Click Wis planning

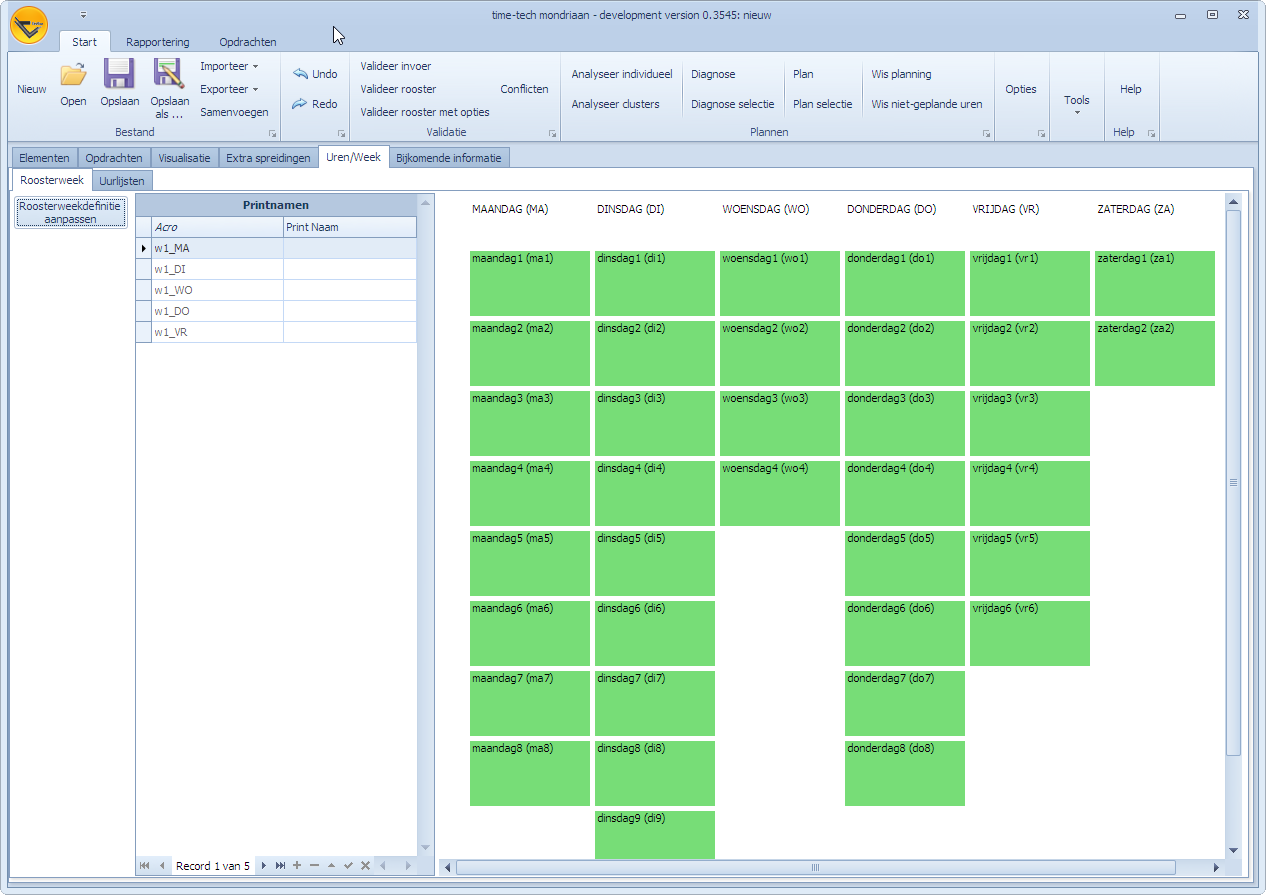pos(901,74)
